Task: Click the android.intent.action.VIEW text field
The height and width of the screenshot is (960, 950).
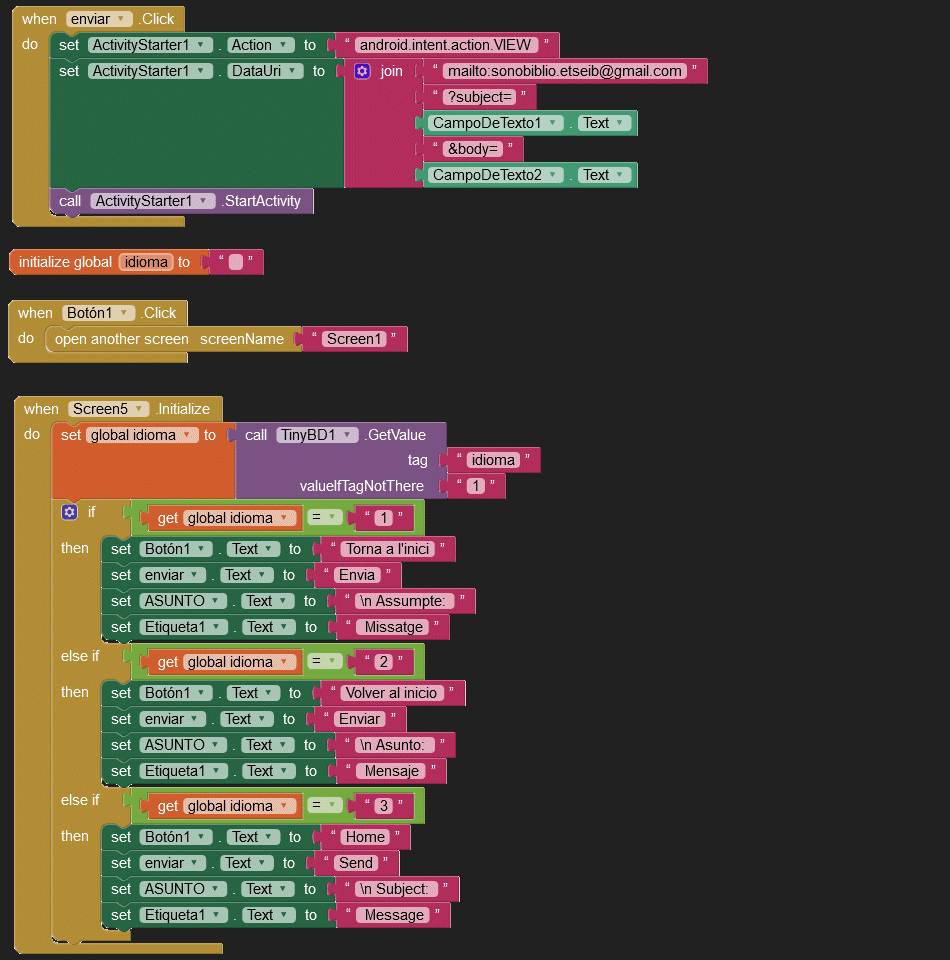Action: [446, 45]
